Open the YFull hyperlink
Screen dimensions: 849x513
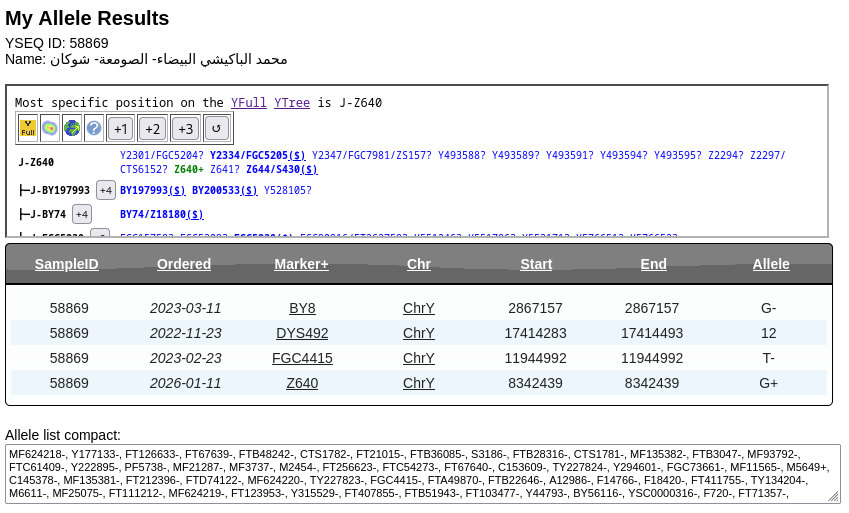point(249,102)
